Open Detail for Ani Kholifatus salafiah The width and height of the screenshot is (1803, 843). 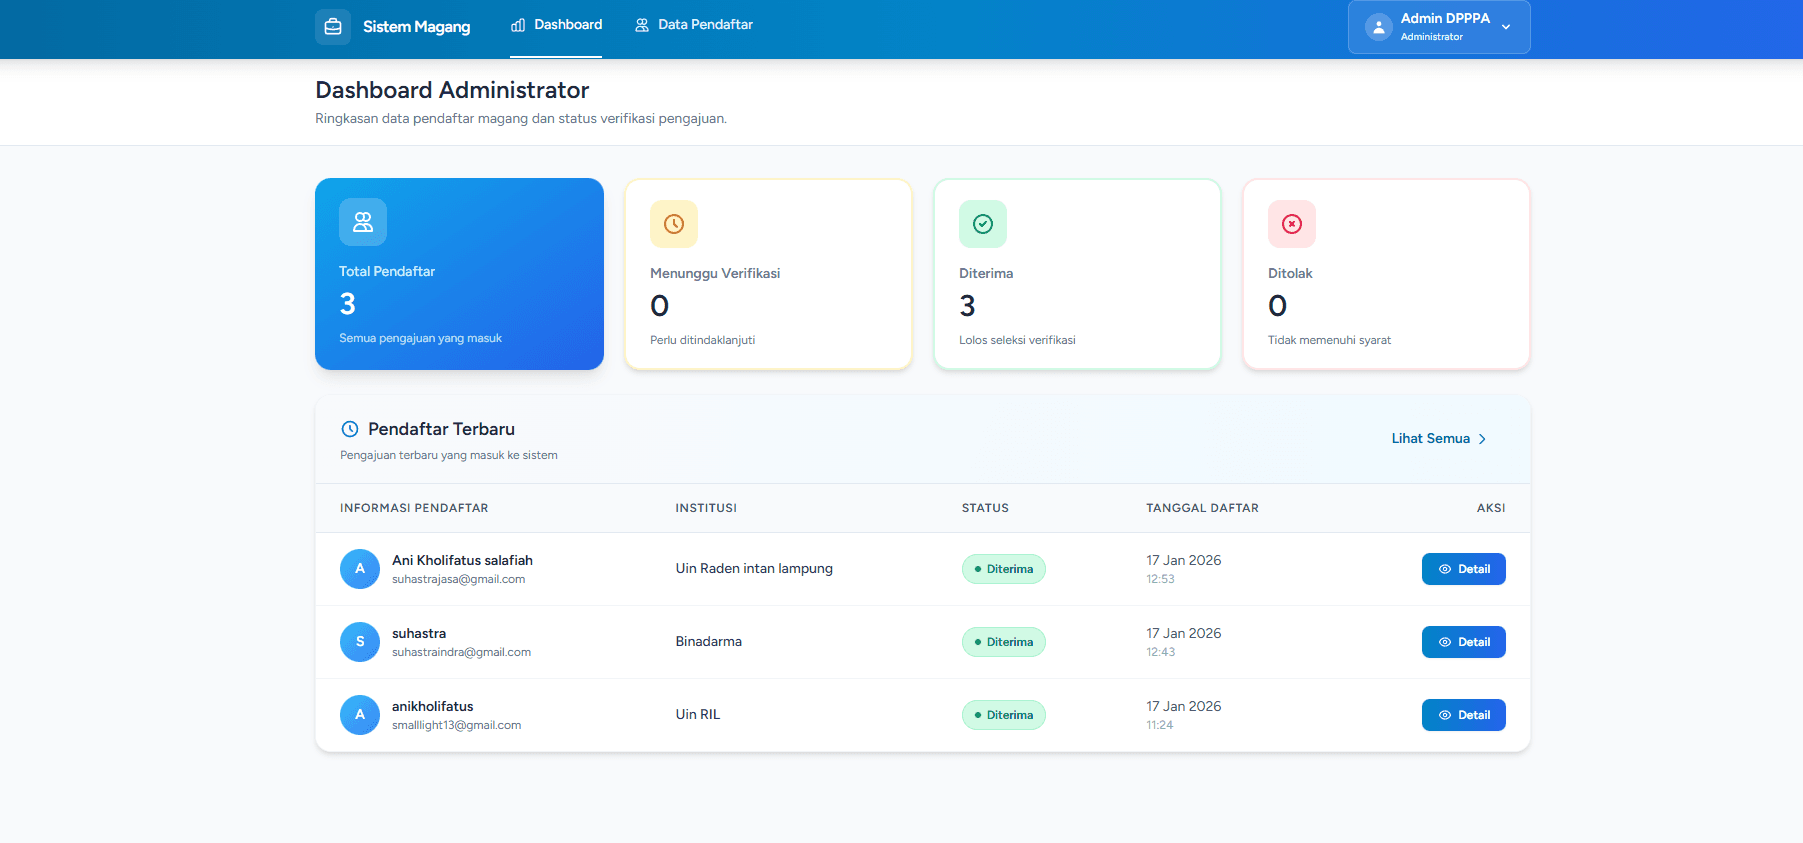pos(1463,569)
